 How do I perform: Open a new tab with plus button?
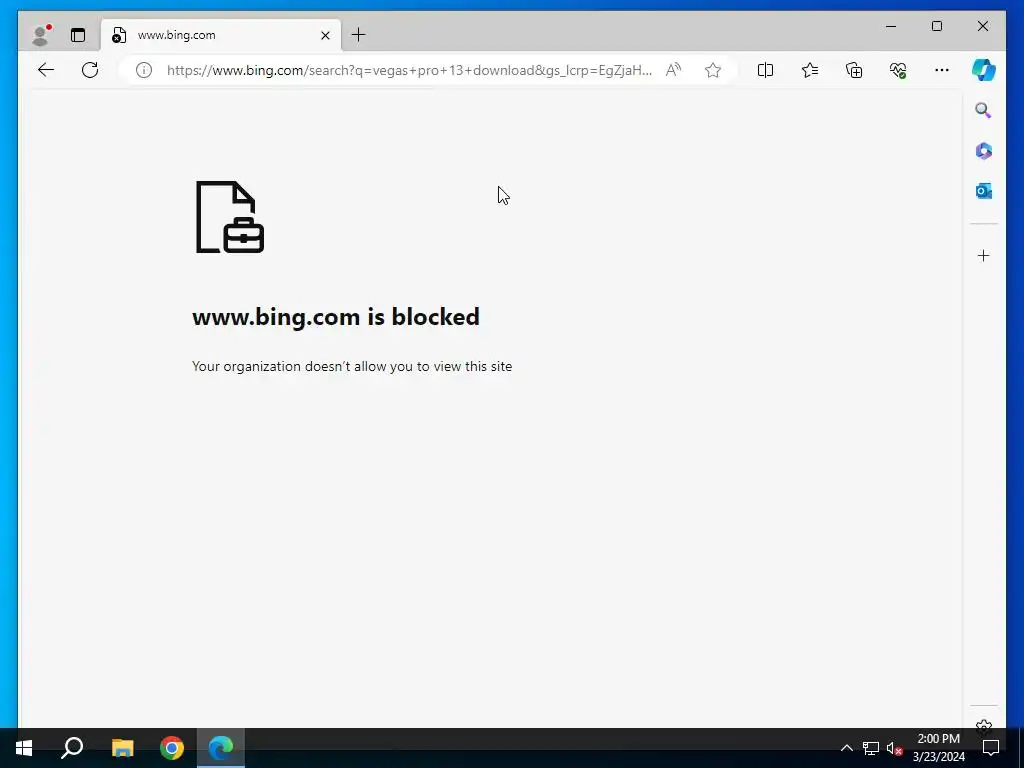[359, 35]
